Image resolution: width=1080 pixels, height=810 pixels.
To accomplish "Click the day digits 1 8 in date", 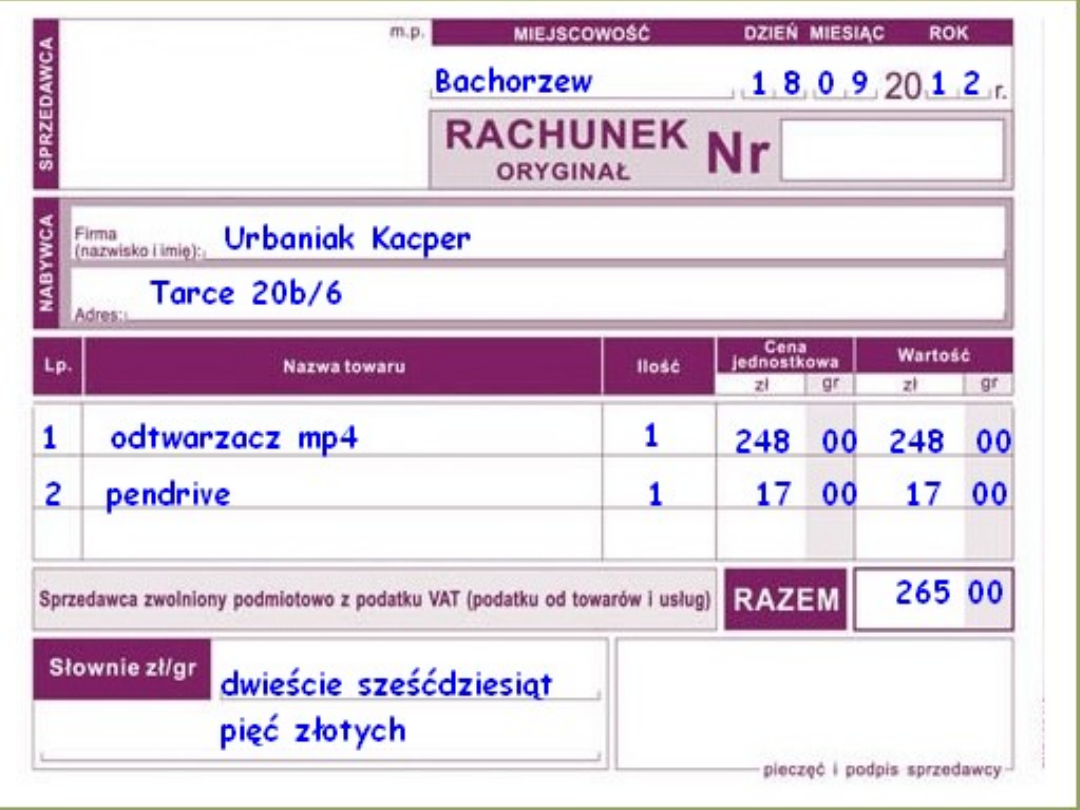I will (x=776, y=85).
